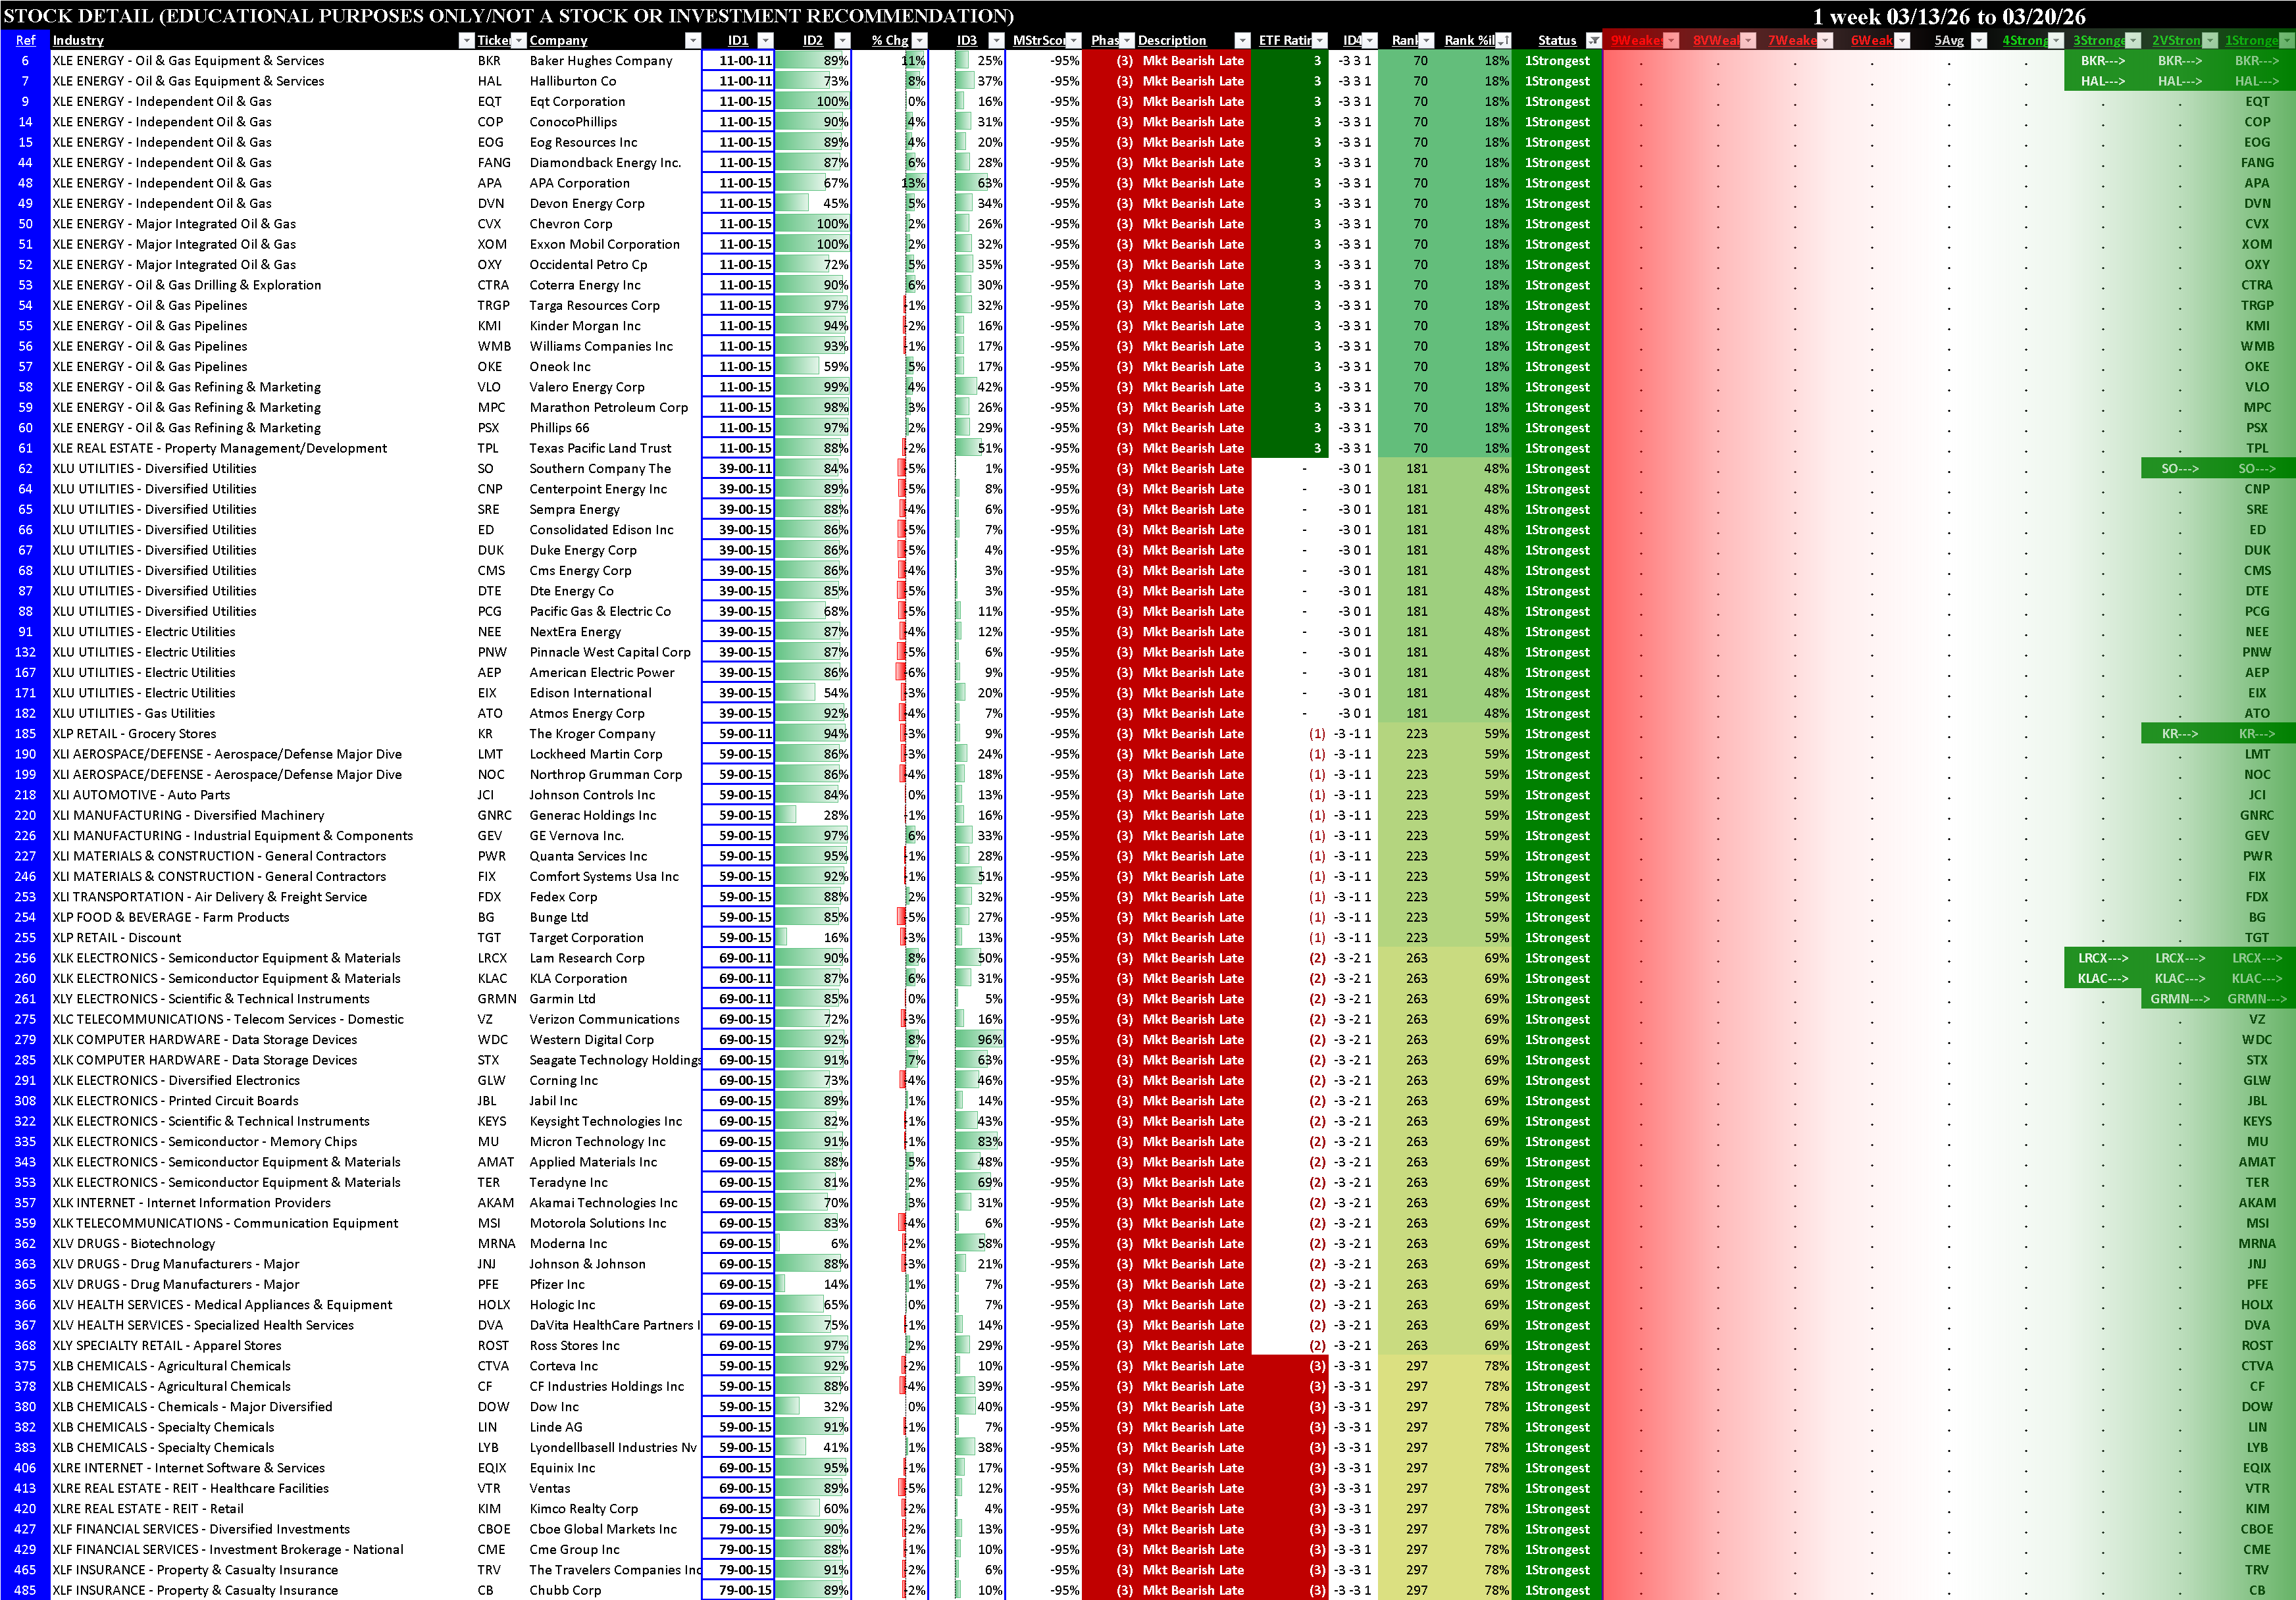Image resolution: width=2296 pixels, height=1600 pixels.
Task: Click the 5Avg column filter arrow
Action: pyautogui.click(x=1979, y=41)
